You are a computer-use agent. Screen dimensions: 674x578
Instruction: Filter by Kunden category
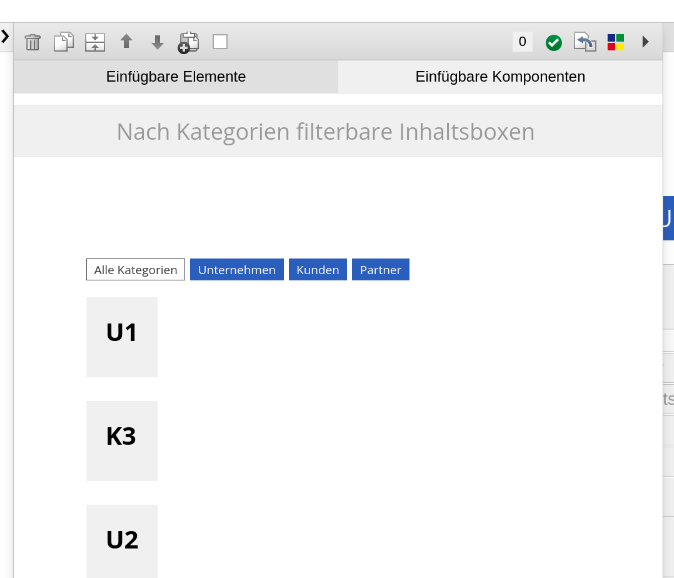coord(318,269)
